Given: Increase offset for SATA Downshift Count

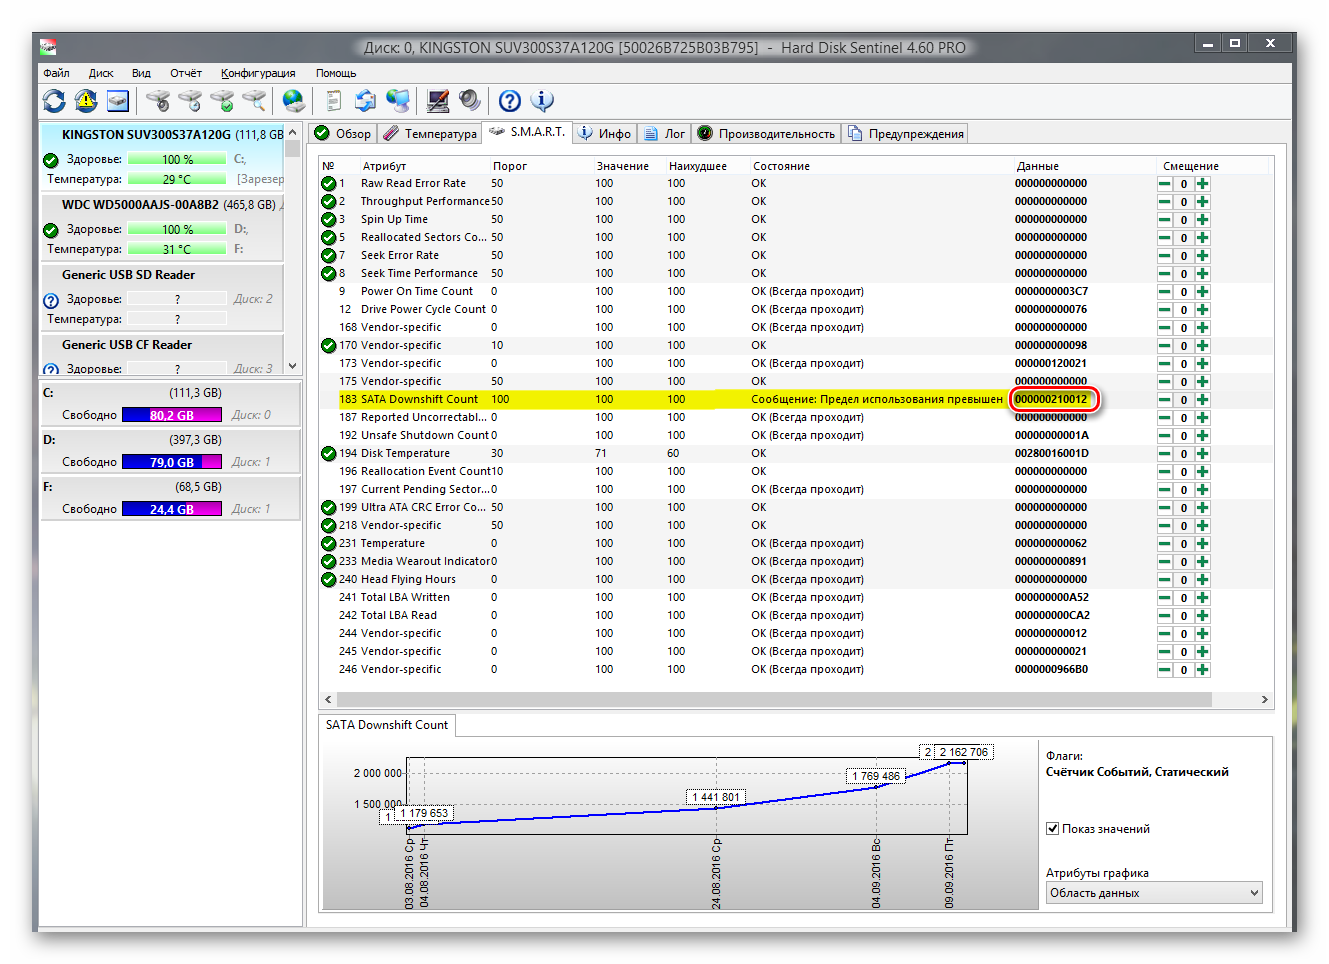Looking at the screenshot, I should pyautogui.click(x=1202, y=400).
